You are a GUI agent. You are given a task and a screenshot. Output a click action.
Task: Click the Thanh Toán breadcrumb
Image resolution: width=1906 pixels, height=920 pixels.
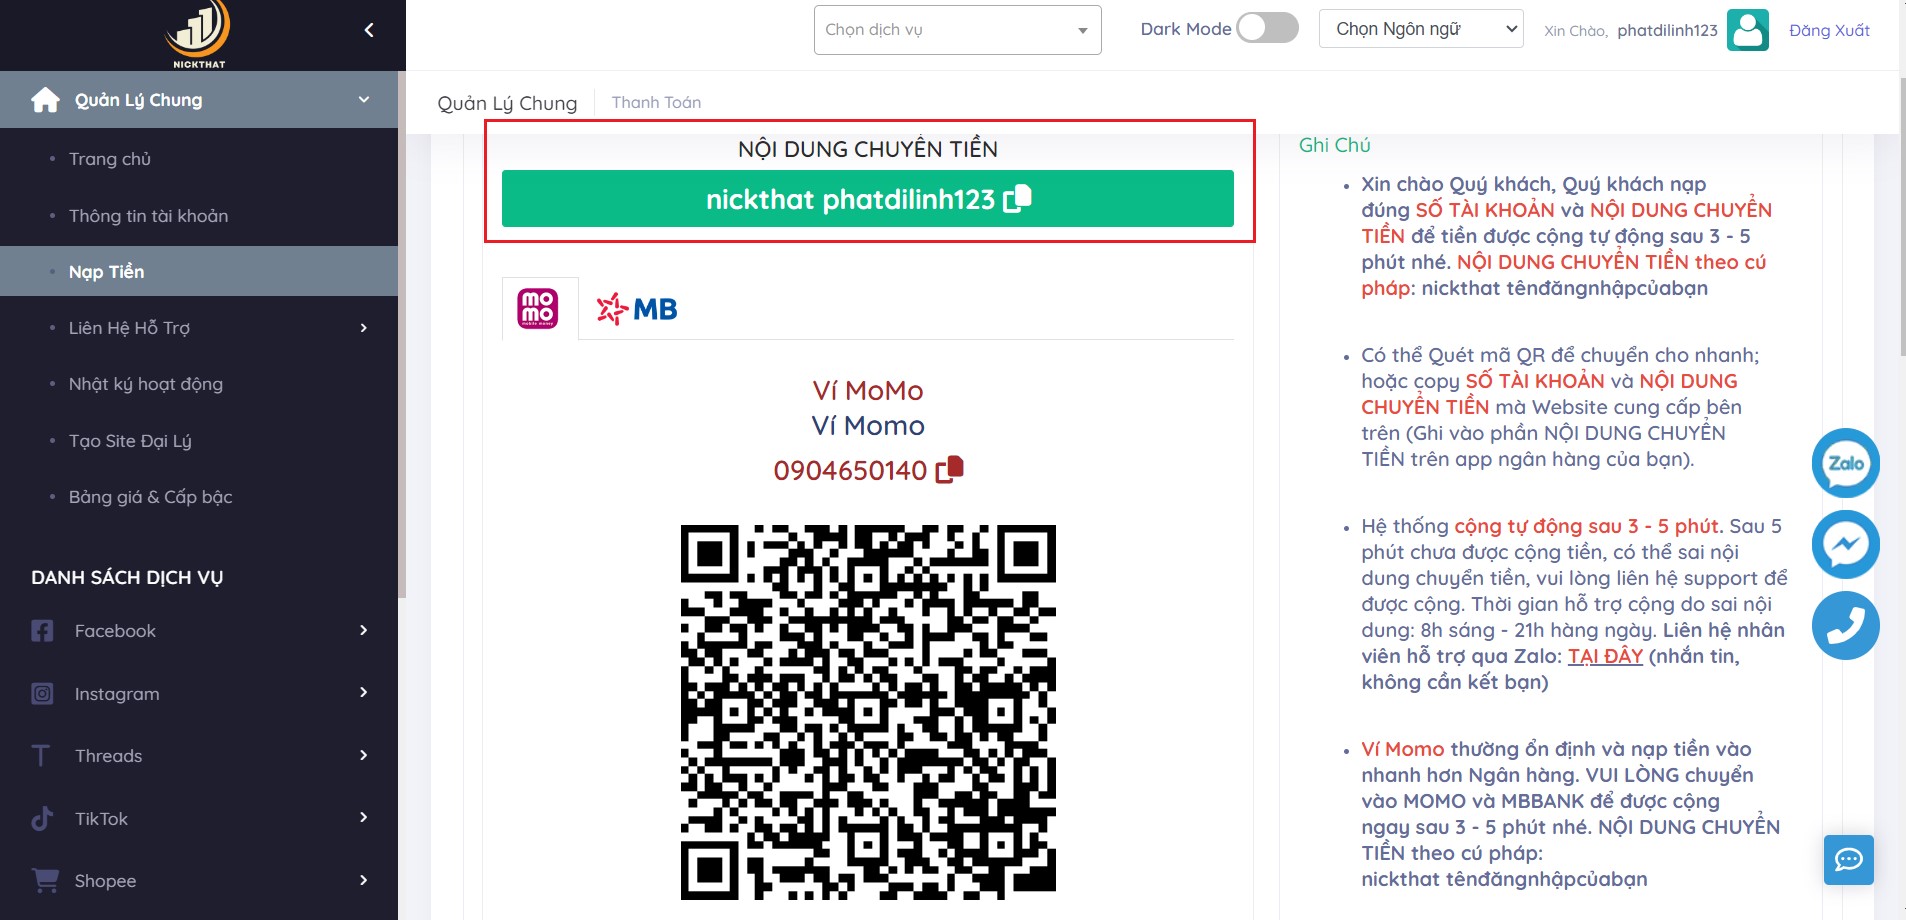[x=656, y=102]
